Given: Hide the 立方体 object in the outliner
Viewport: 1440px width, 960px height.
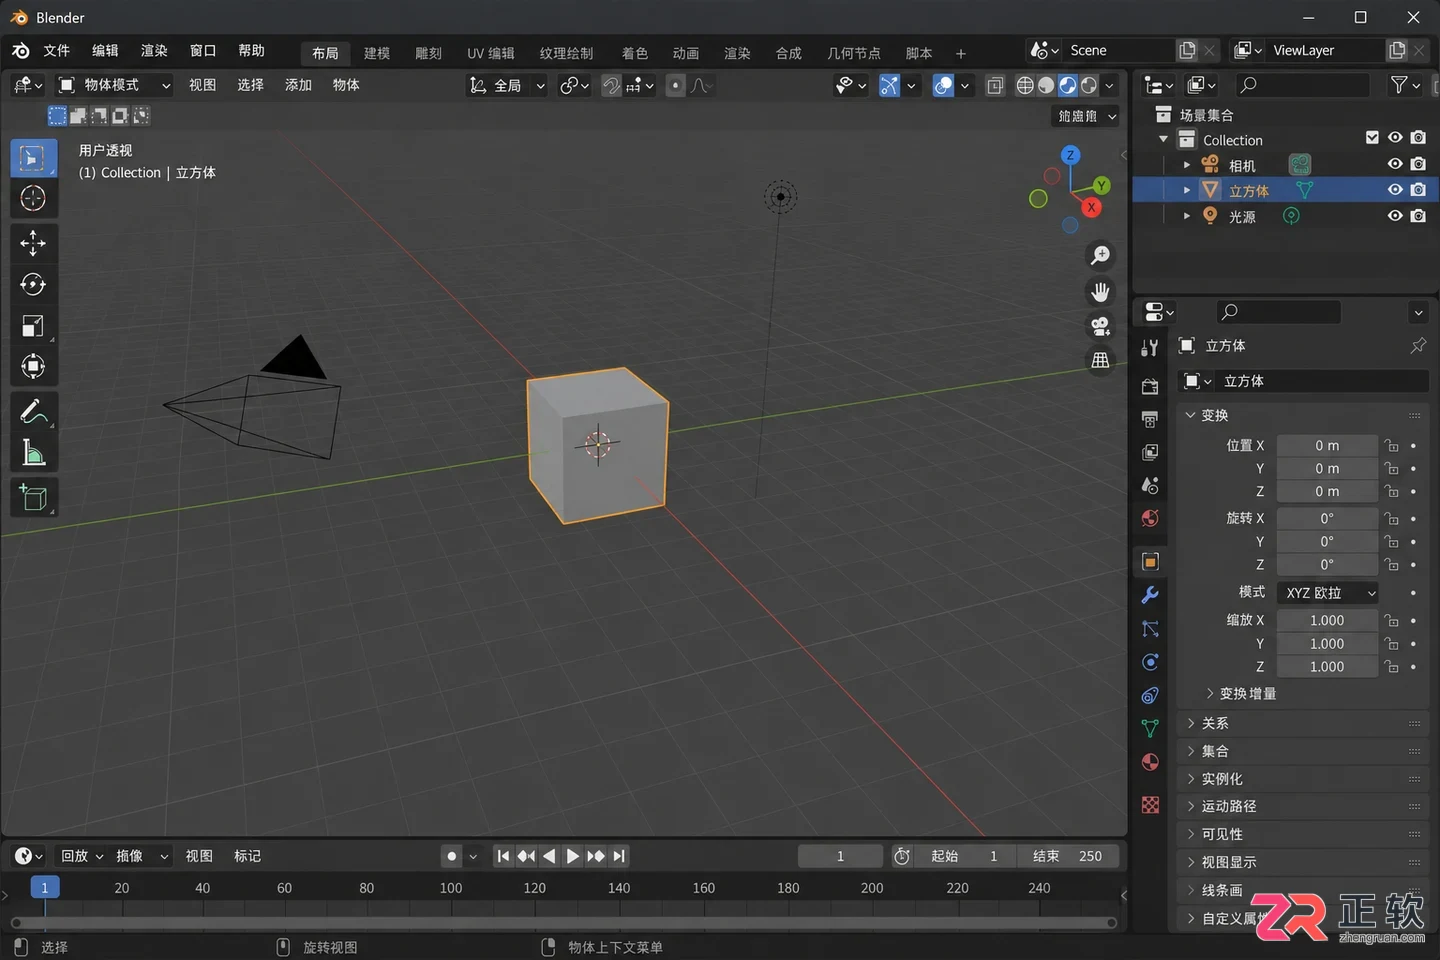Looking at the screenshot, I should coord(1395,190).
